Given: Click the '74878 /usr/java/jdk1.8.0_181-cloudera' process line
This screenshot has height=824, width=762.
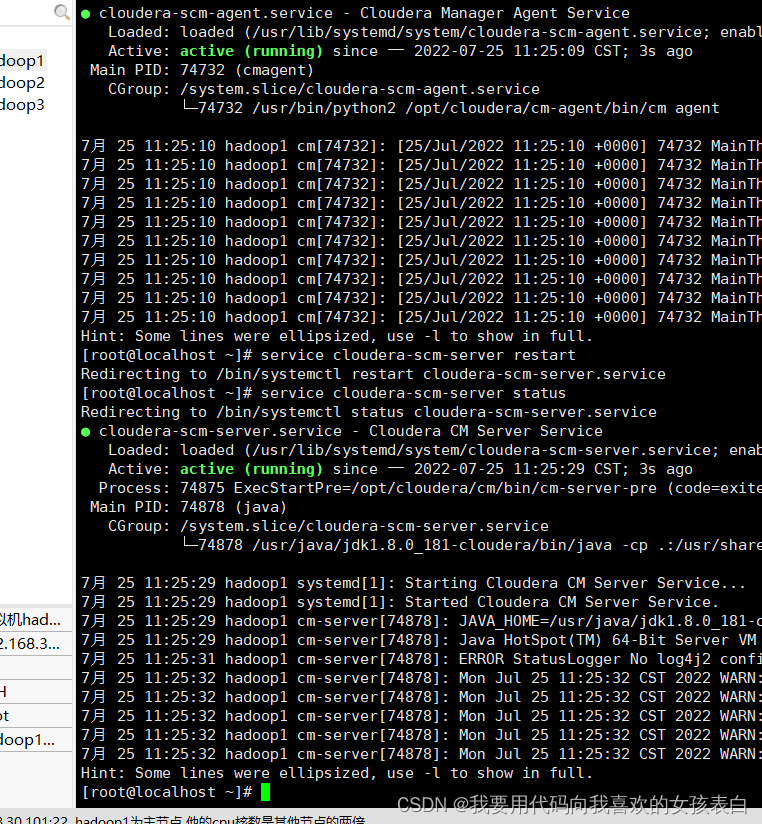Looking at the screenshot, I should tap(472, 545).
